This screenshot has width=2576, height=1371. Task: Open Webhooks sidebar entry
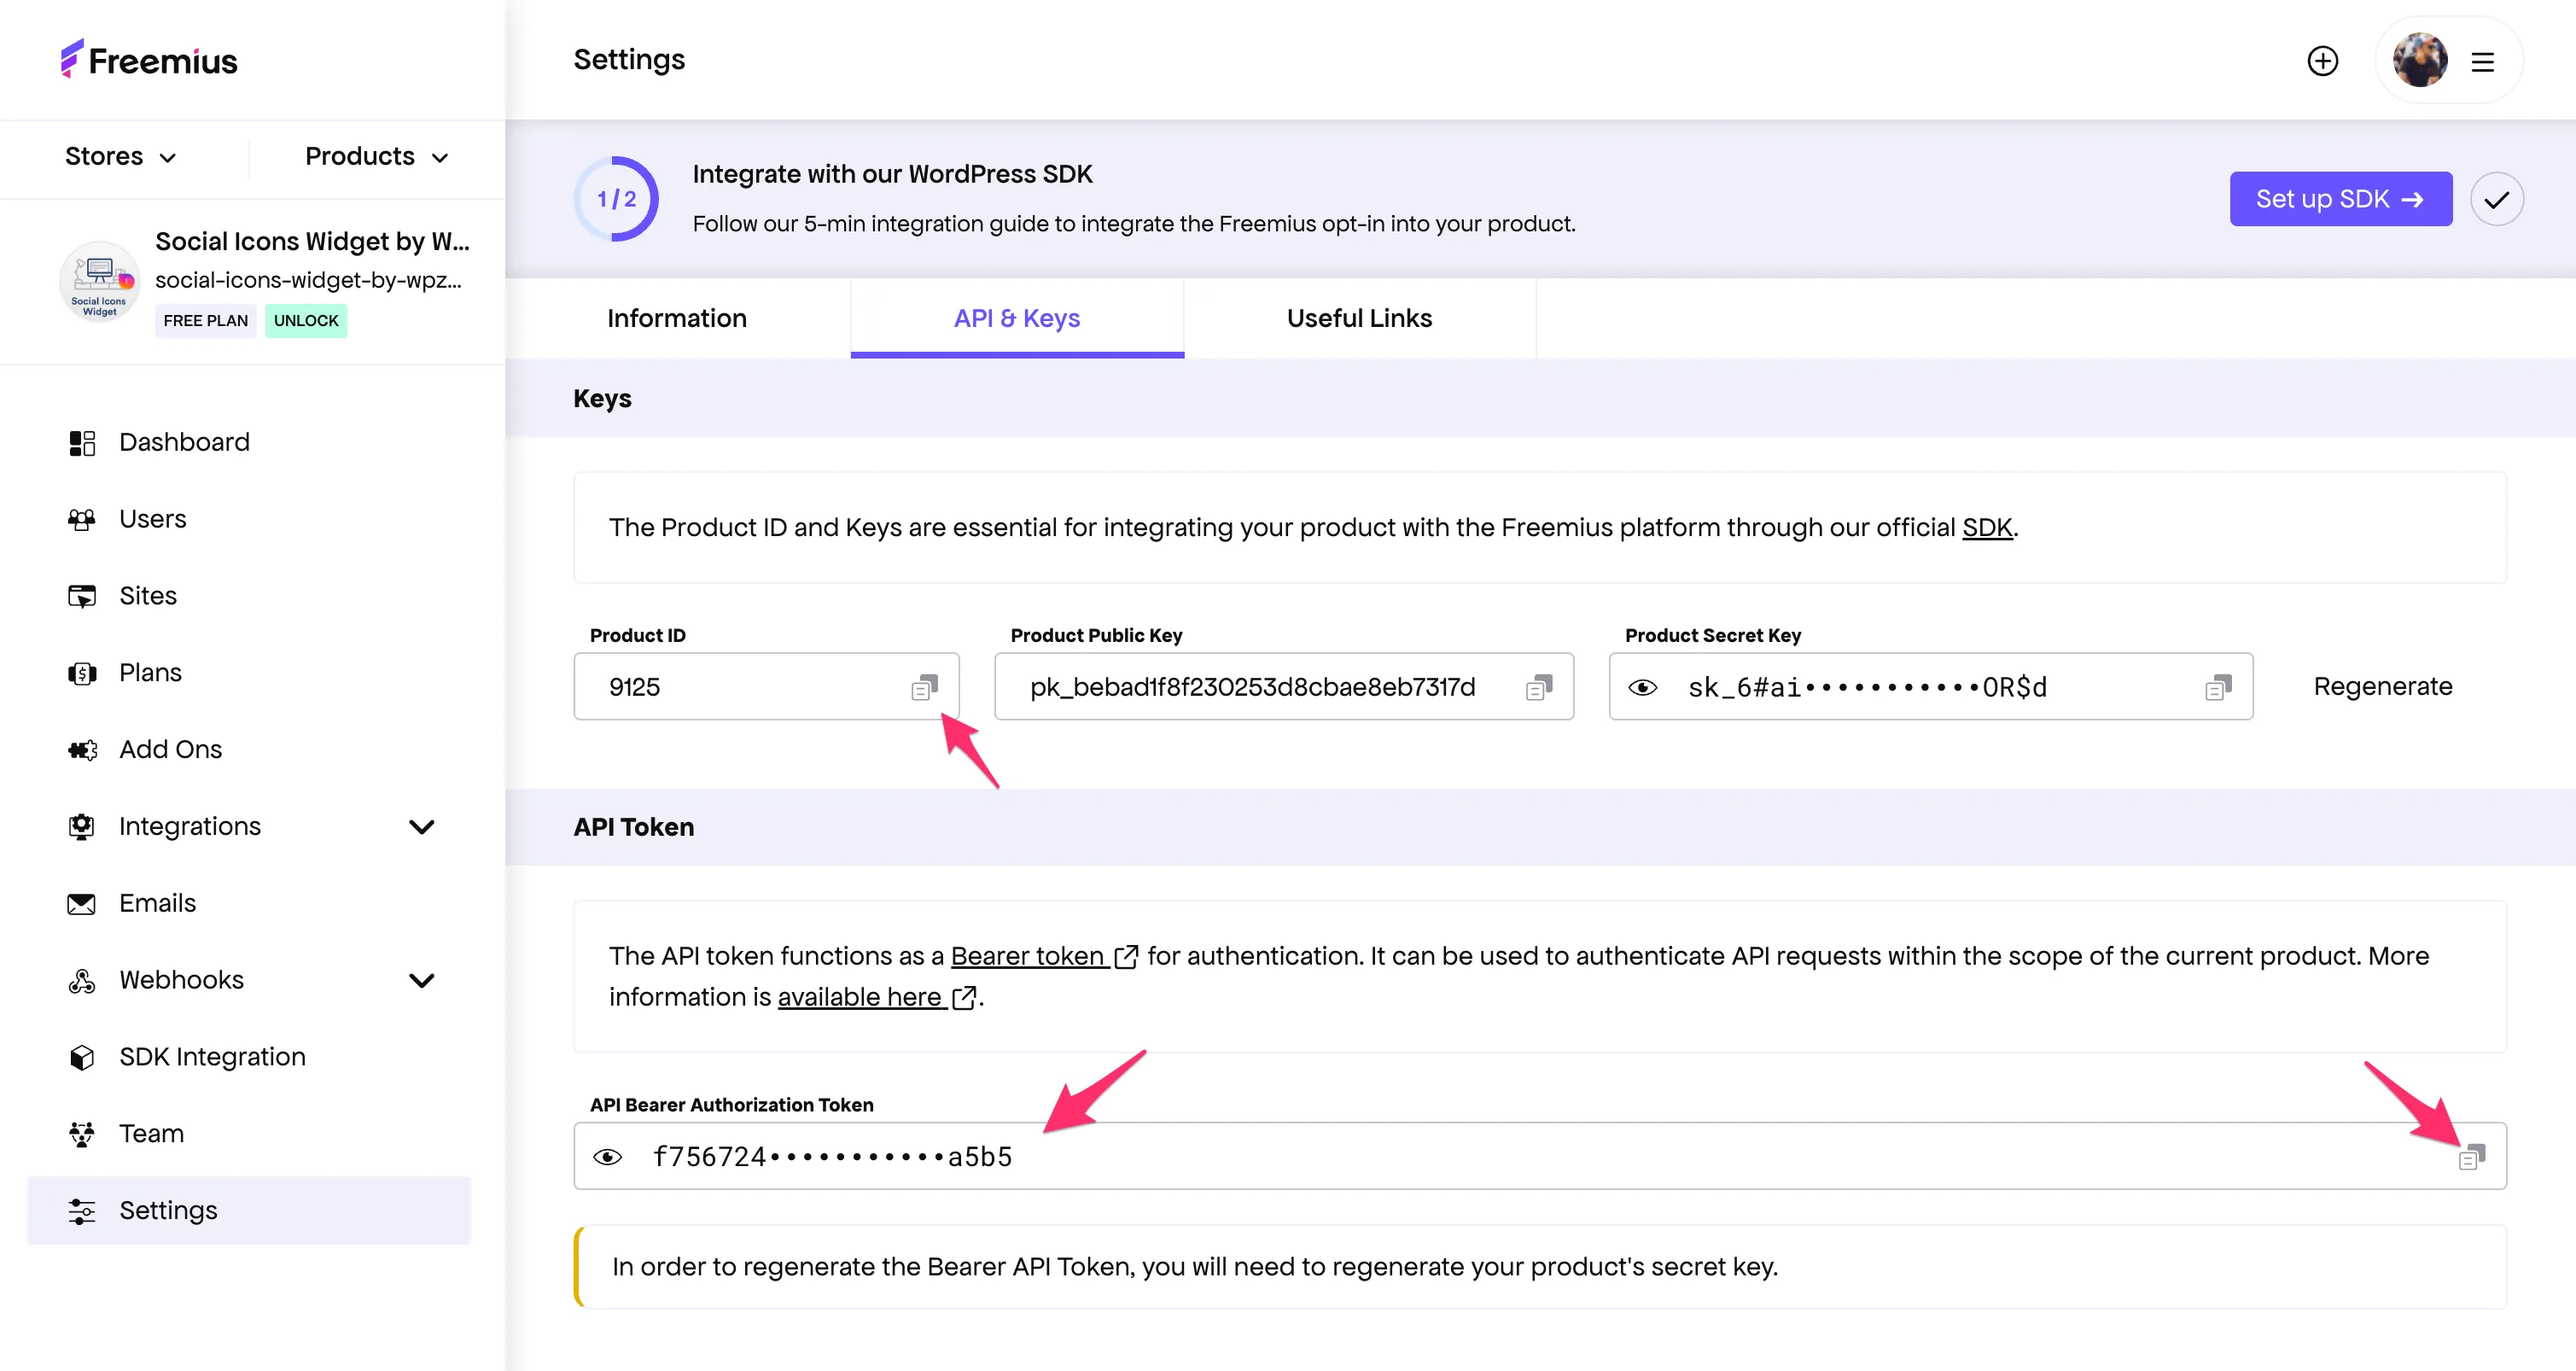(x=181, y=980)
